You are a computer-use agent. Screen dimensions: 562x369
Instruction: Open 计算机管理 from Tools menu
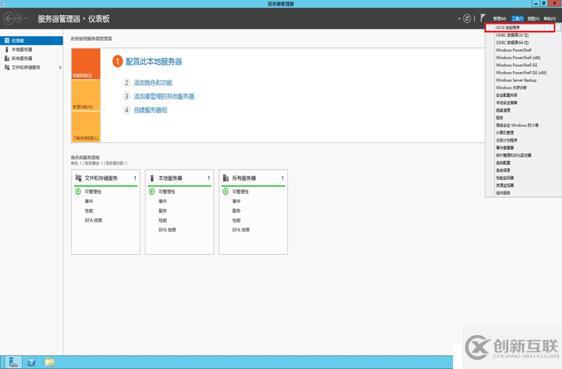click(505, 133)
